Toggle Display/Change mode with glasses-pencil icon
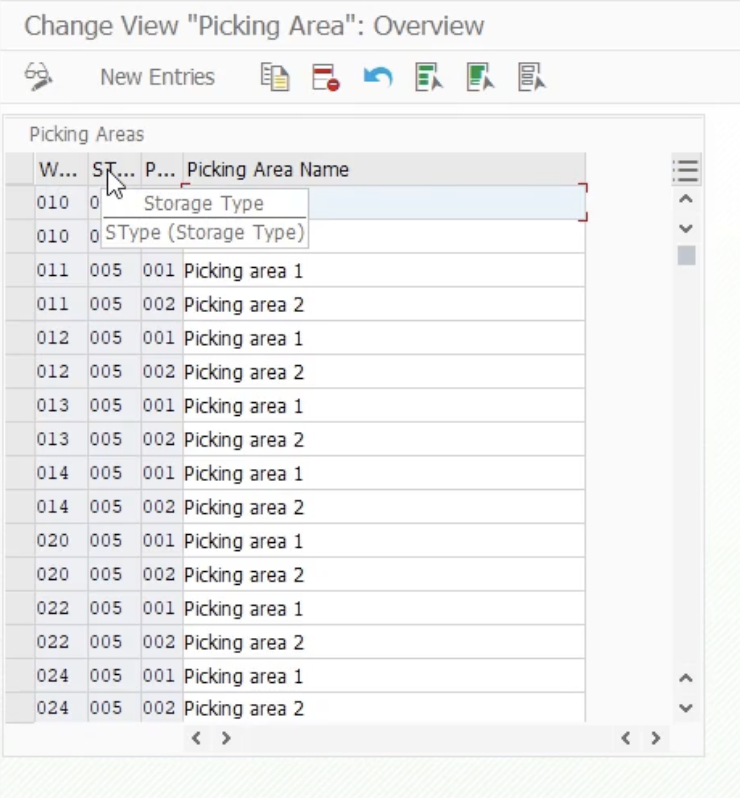The width and height of the screenshot is (740, 798). pyautogui.click(x=38, y=77)
